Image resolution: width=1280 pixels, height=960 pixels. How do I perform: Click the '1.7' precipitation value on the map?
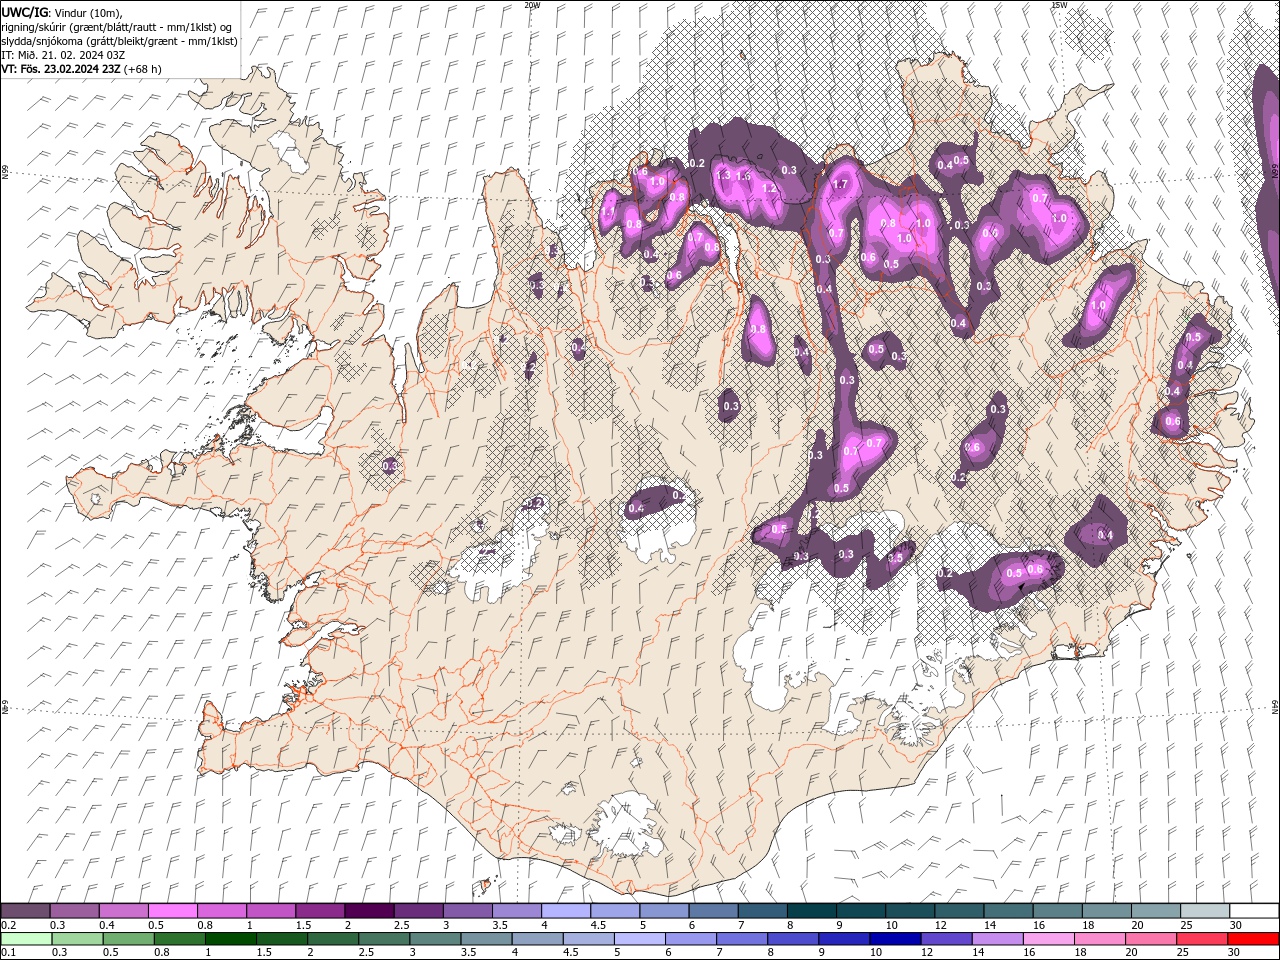[840, 185]
